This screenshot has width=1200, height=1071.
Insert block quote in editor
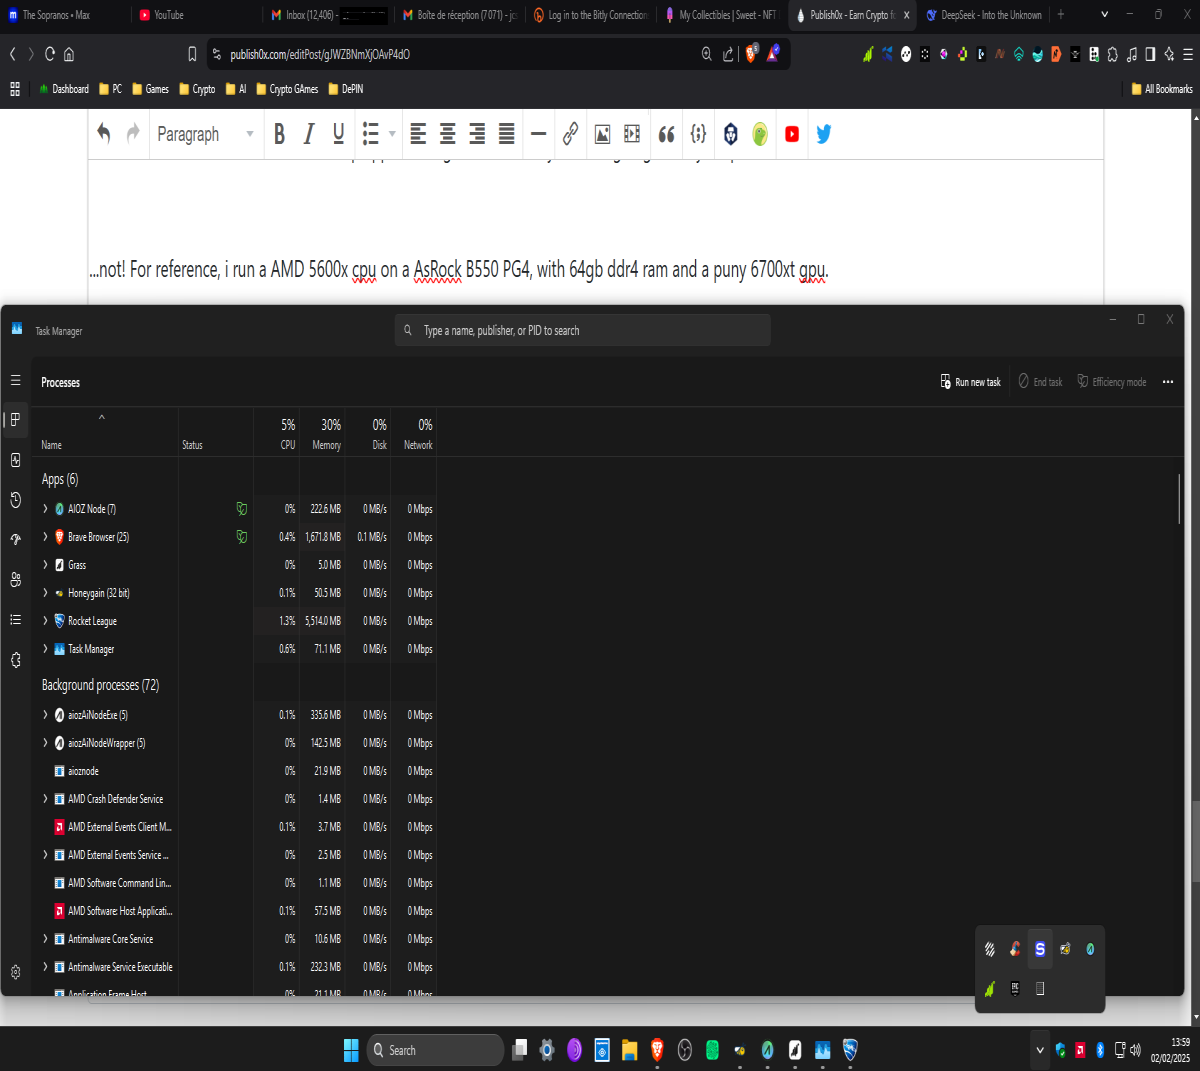[x=666, y=134]
